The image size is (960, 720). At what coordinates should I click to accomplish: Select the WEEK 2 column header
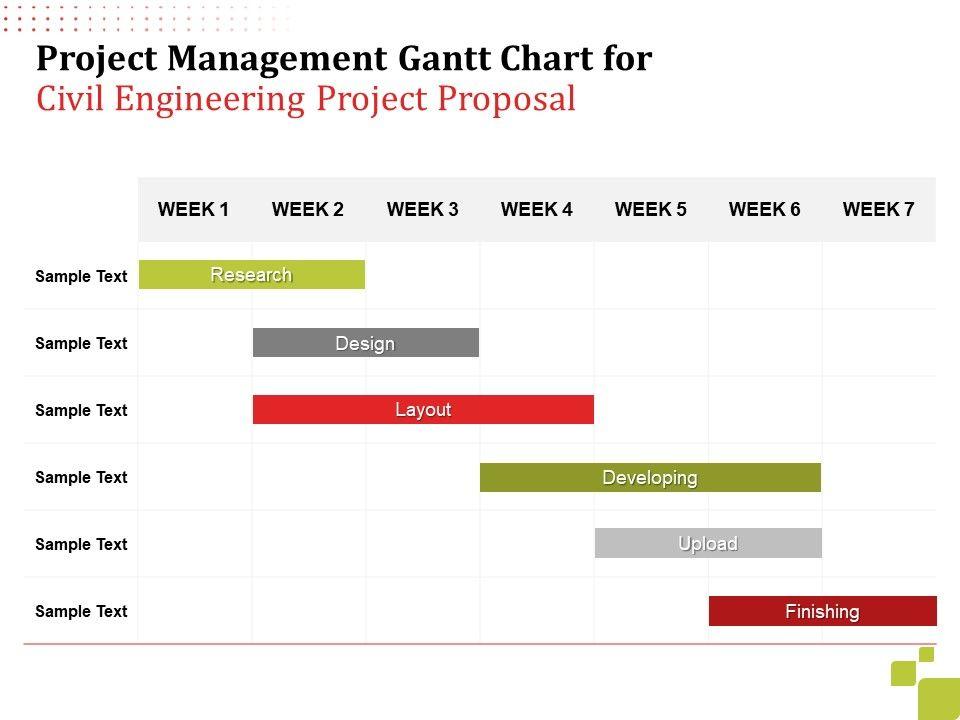(x=308, y=209)
